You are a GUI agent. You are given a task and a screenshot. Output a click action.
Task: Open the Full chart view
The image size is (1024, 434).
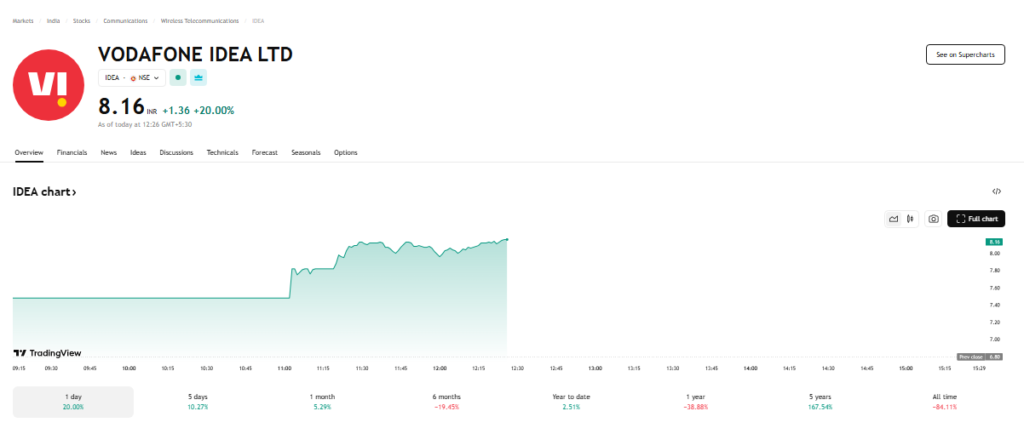coord(976,219)
